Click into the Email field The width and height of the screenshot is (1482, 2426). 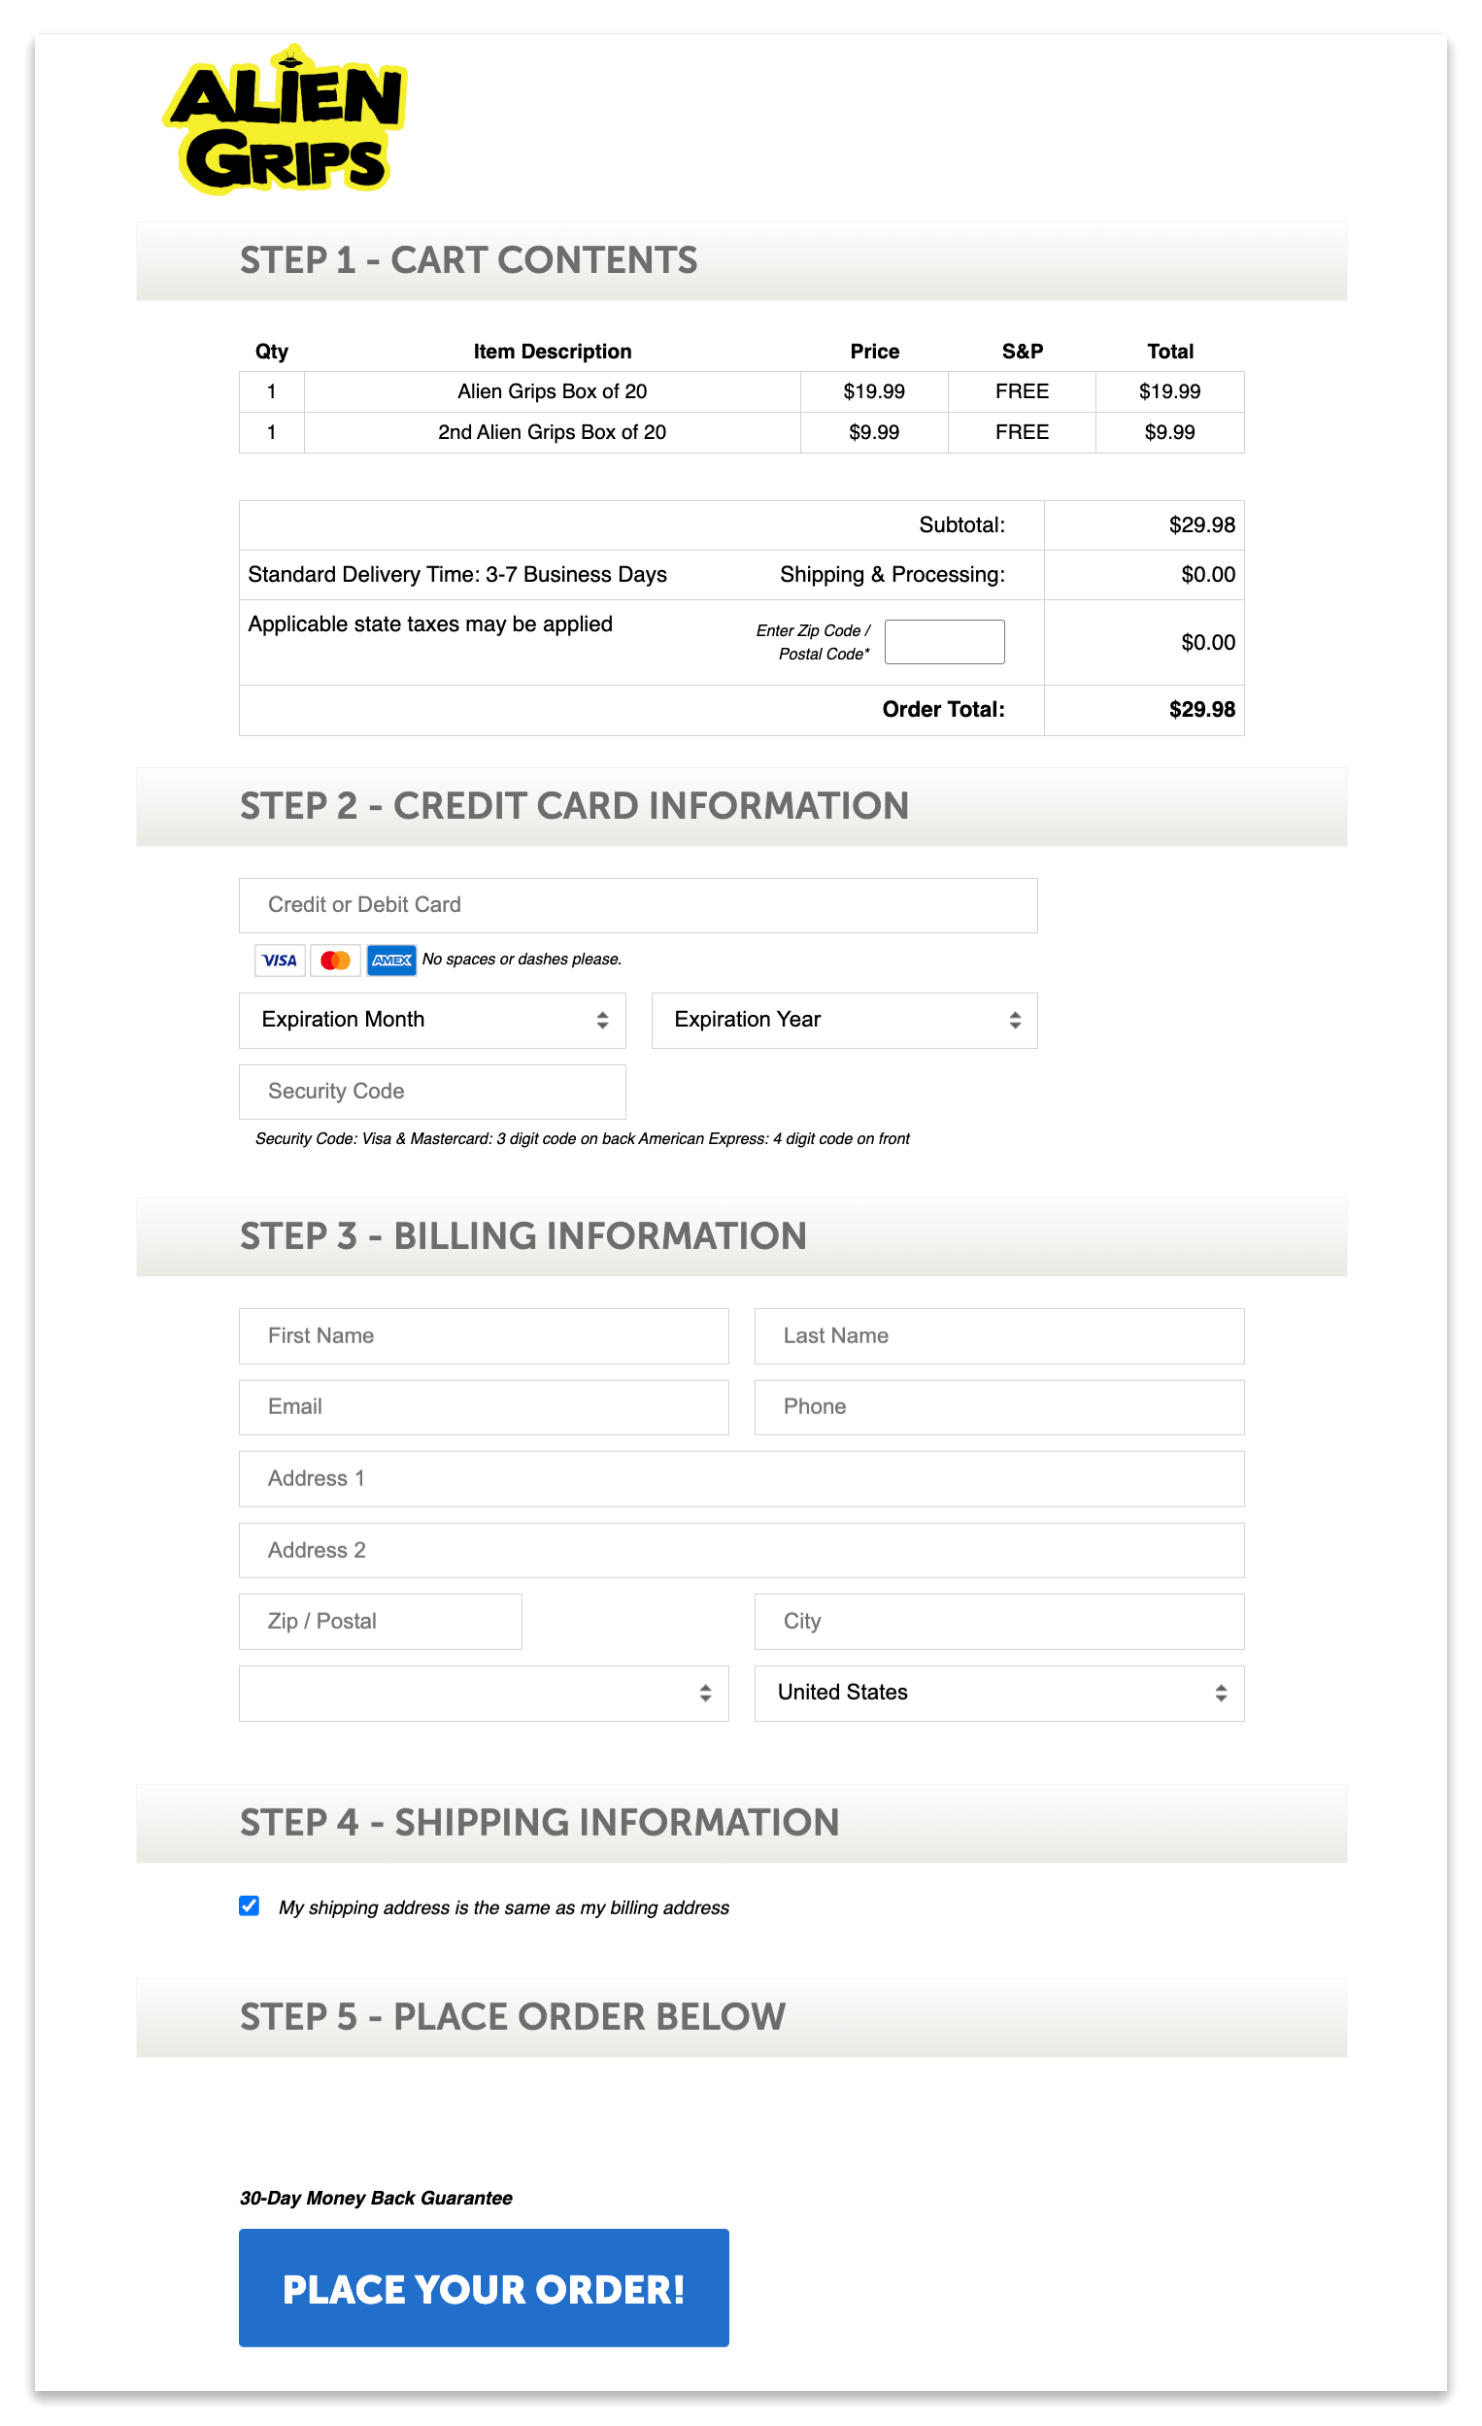click(x=483, y=1407)
